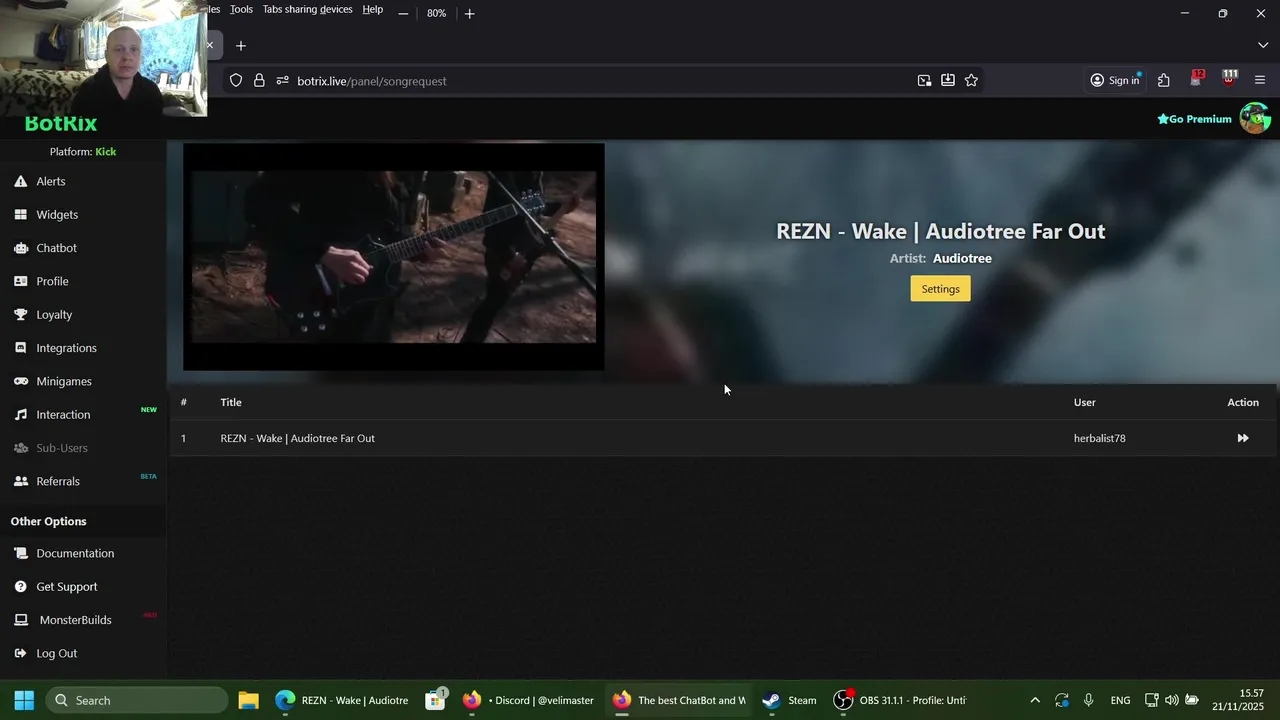Expand the list all tabs chevron

pos(1262,46)
